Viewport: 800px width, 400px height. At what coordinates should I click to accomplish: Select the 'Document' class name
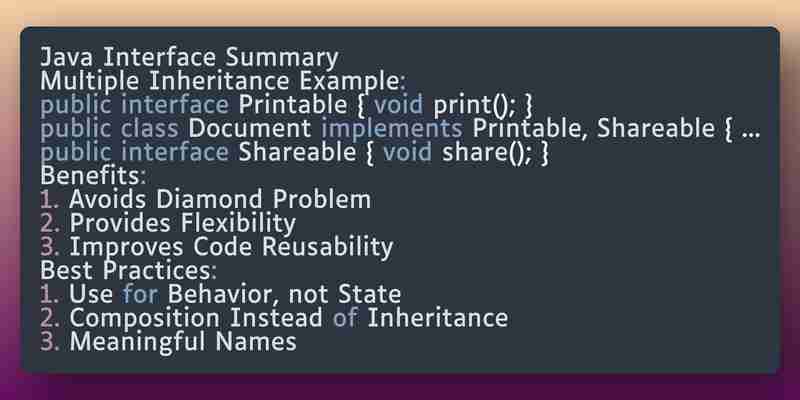(250, 129)
